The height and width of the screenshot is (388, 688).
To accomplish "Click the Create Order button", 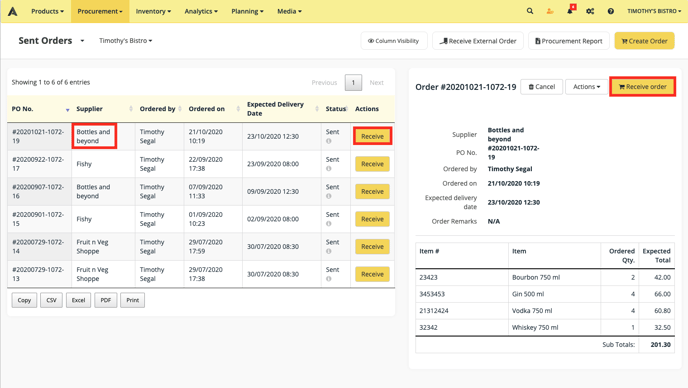I will (x=644, y=41).
